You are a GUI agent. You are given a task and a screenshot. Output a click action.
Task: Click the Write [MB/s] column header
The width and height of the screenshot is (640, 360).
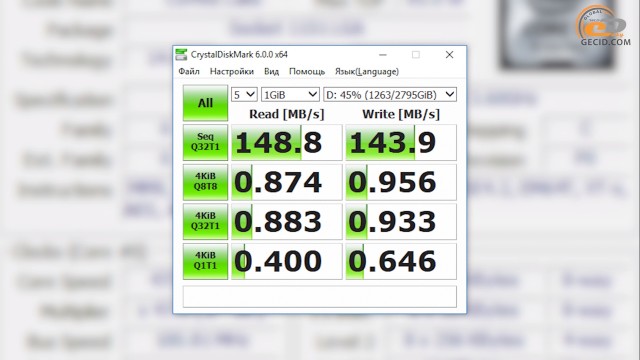[x=401, y=114]
